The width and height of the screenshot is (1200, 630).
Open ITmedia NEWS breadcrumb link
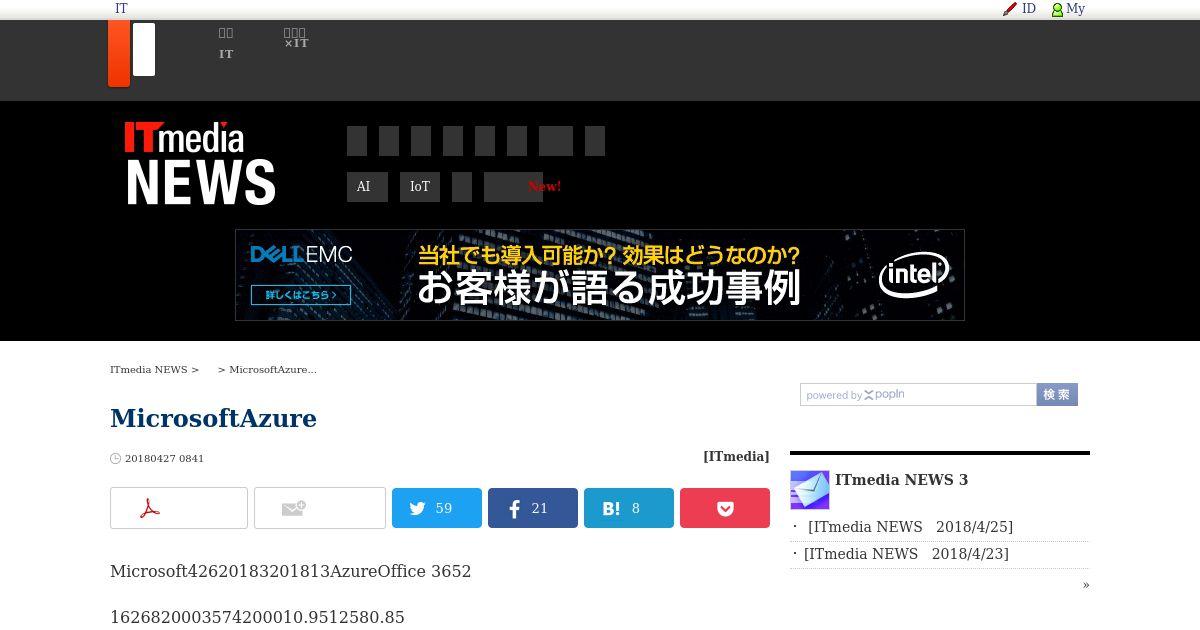coord(149,370)
